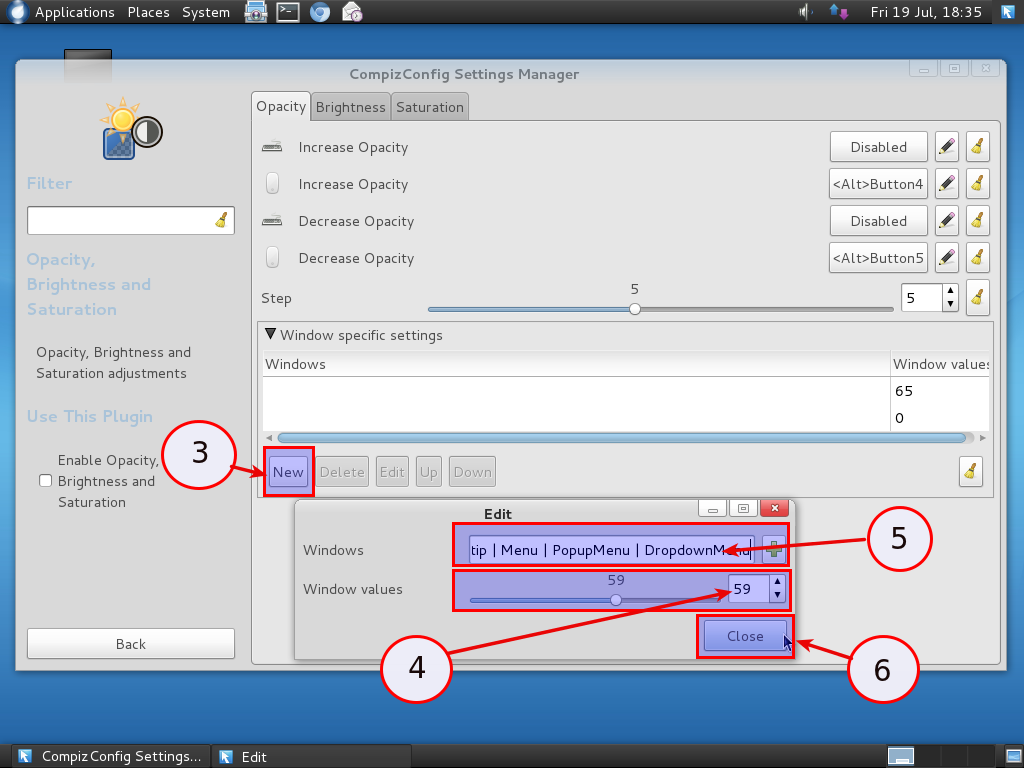1024x768 pixels.
Task: Launch the terminal from the top panel
Action: [287, 12]
